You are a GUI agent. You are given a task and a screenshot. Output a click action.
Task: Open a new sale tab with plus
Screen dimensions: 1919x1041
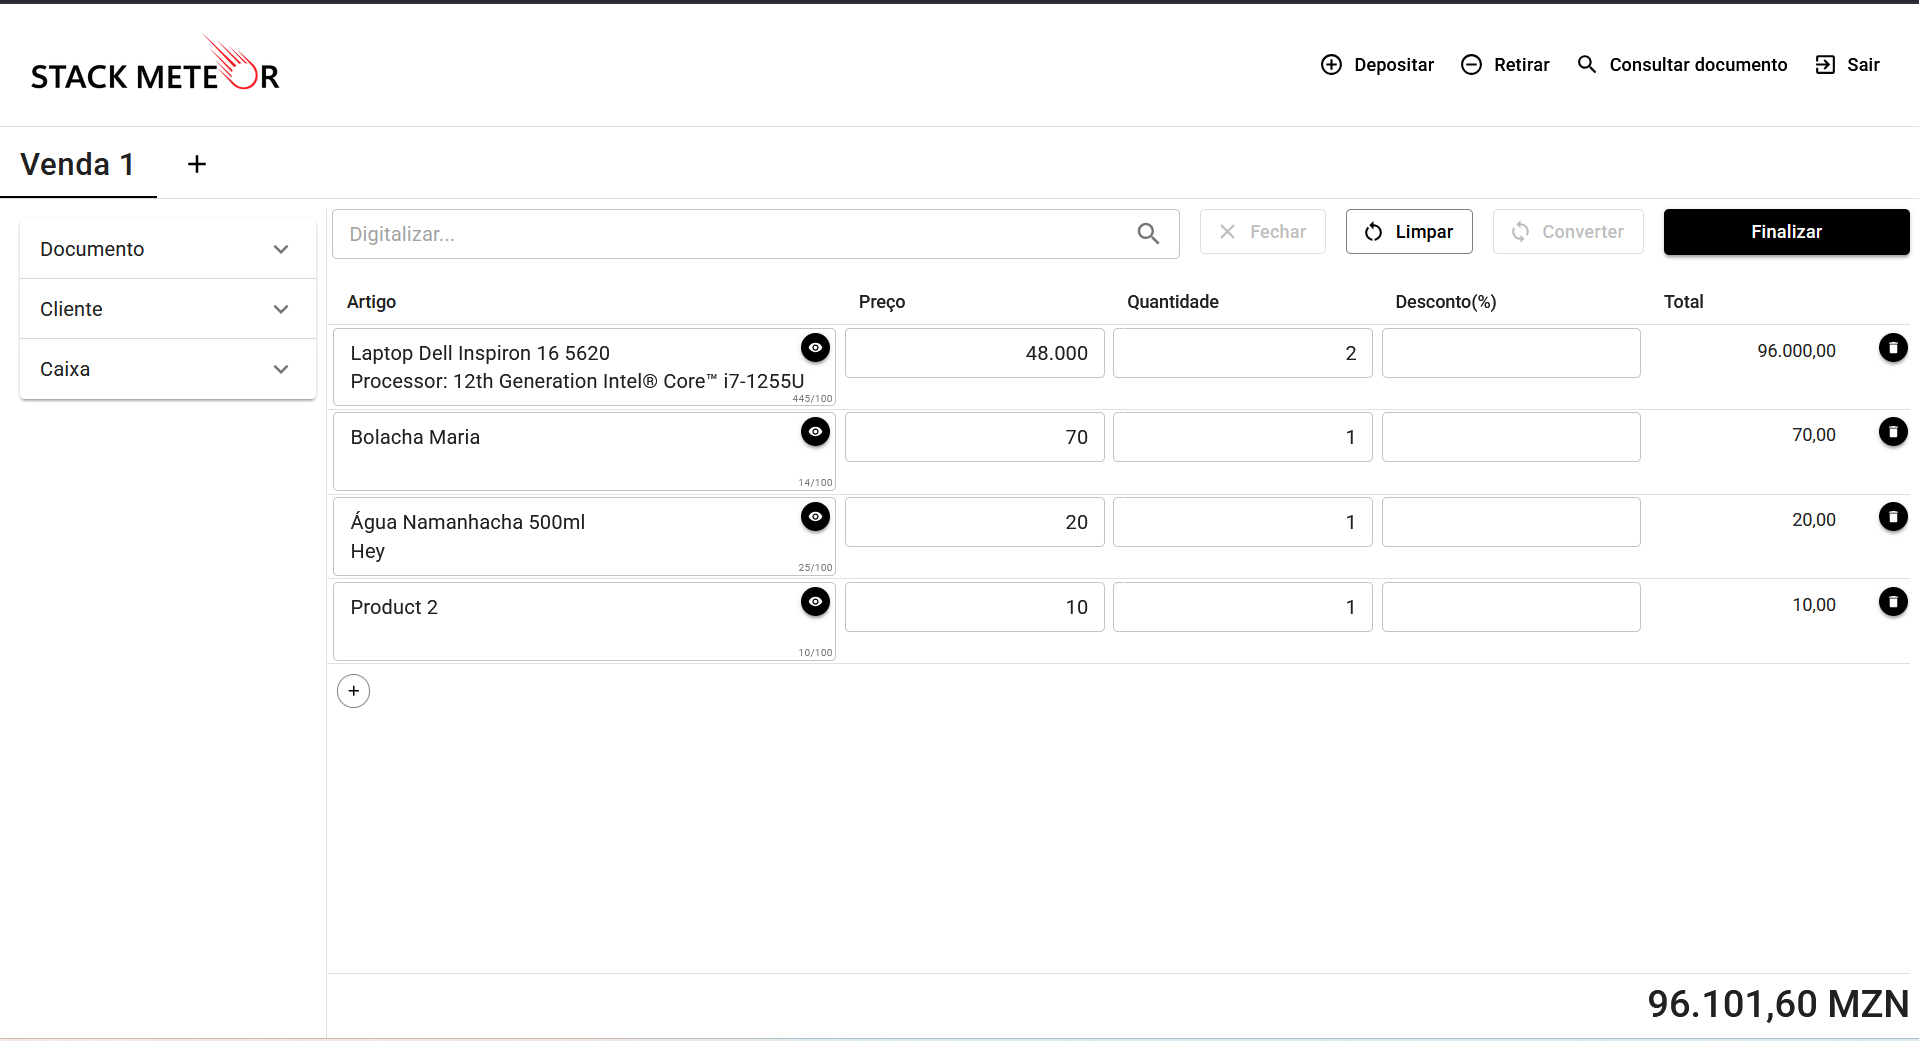[197, 164]
